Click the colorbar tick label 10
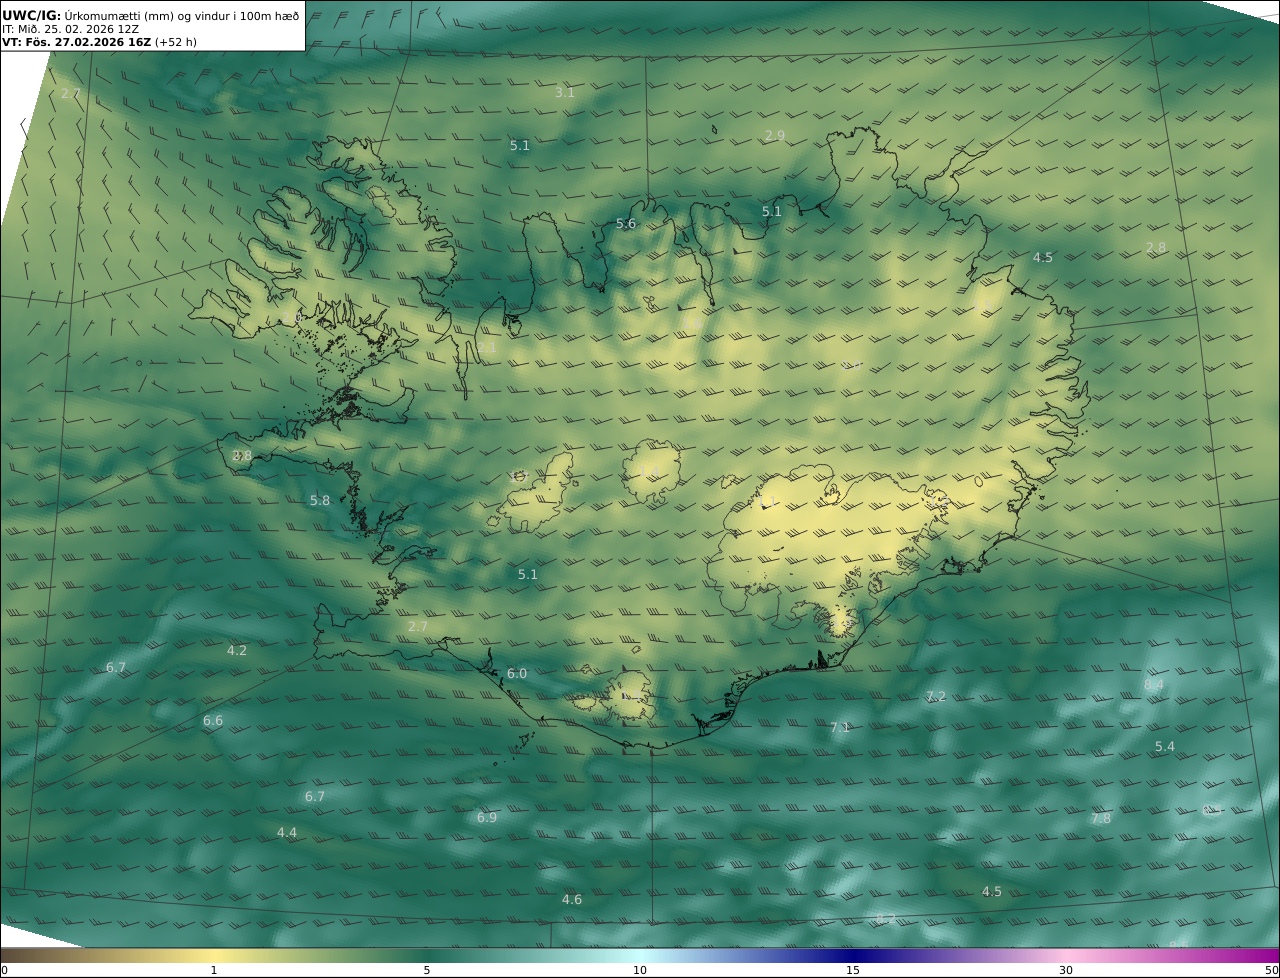 640,970
